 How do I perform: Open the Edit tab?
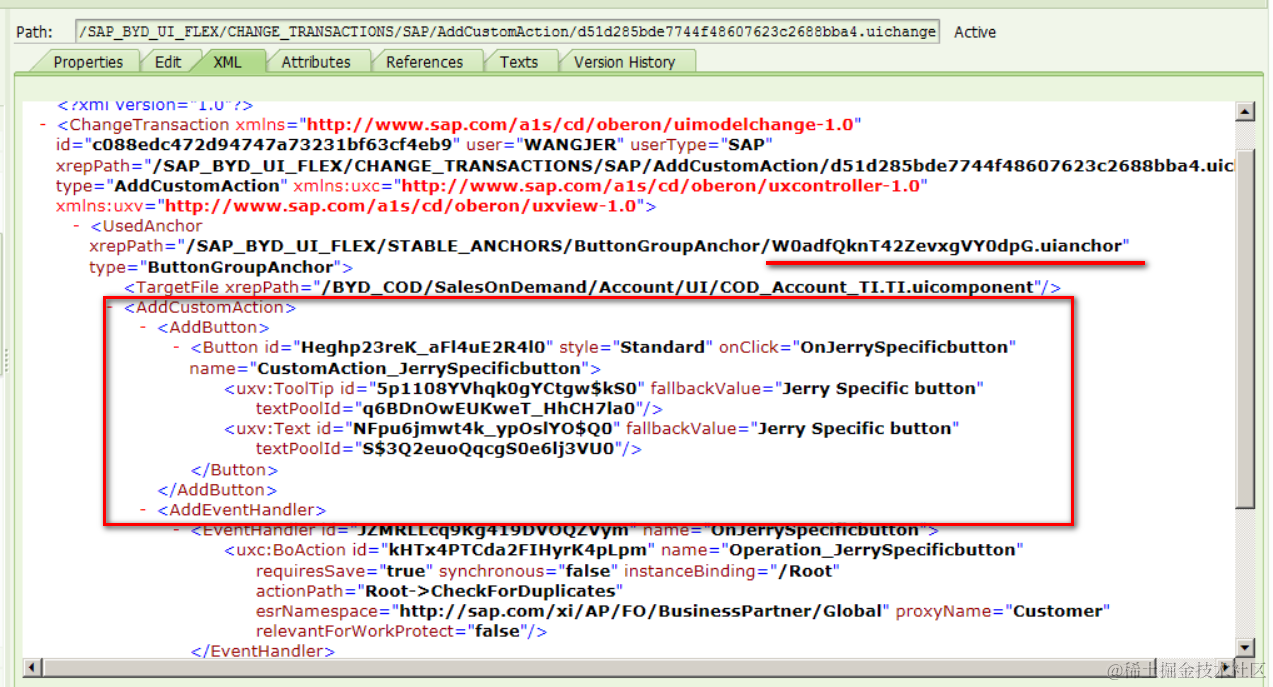pyautogui.click(x=168, y=62)
